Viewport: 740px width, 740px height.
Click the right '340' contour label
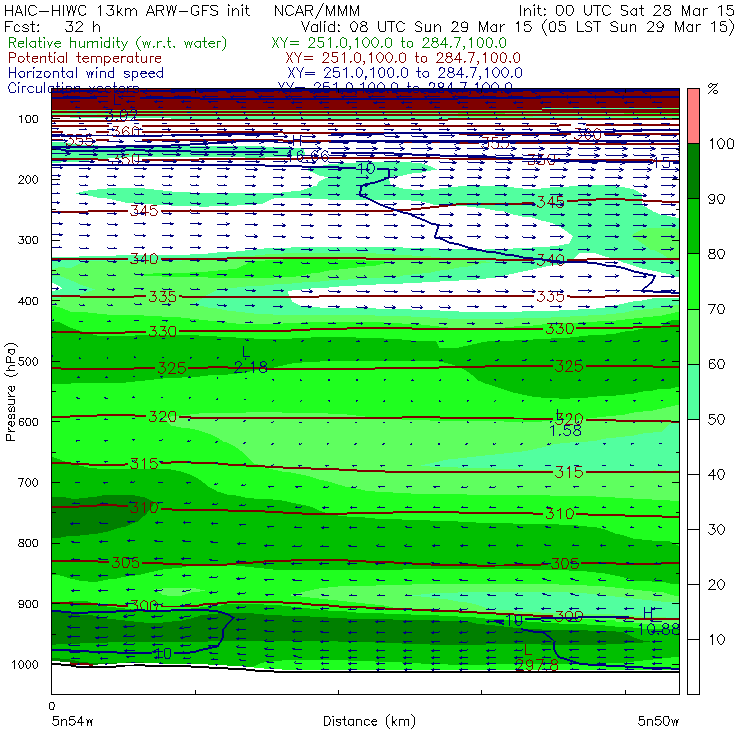coord(550,260)
